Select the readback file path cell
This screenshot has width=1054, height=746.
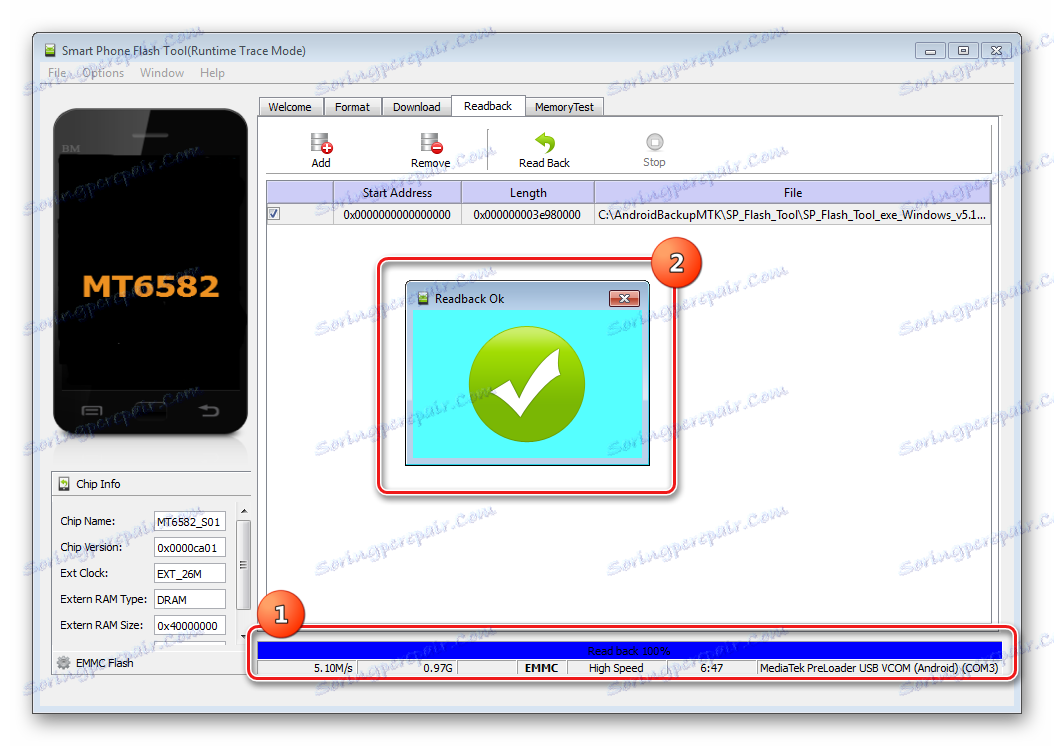click(x=792, y=214)
